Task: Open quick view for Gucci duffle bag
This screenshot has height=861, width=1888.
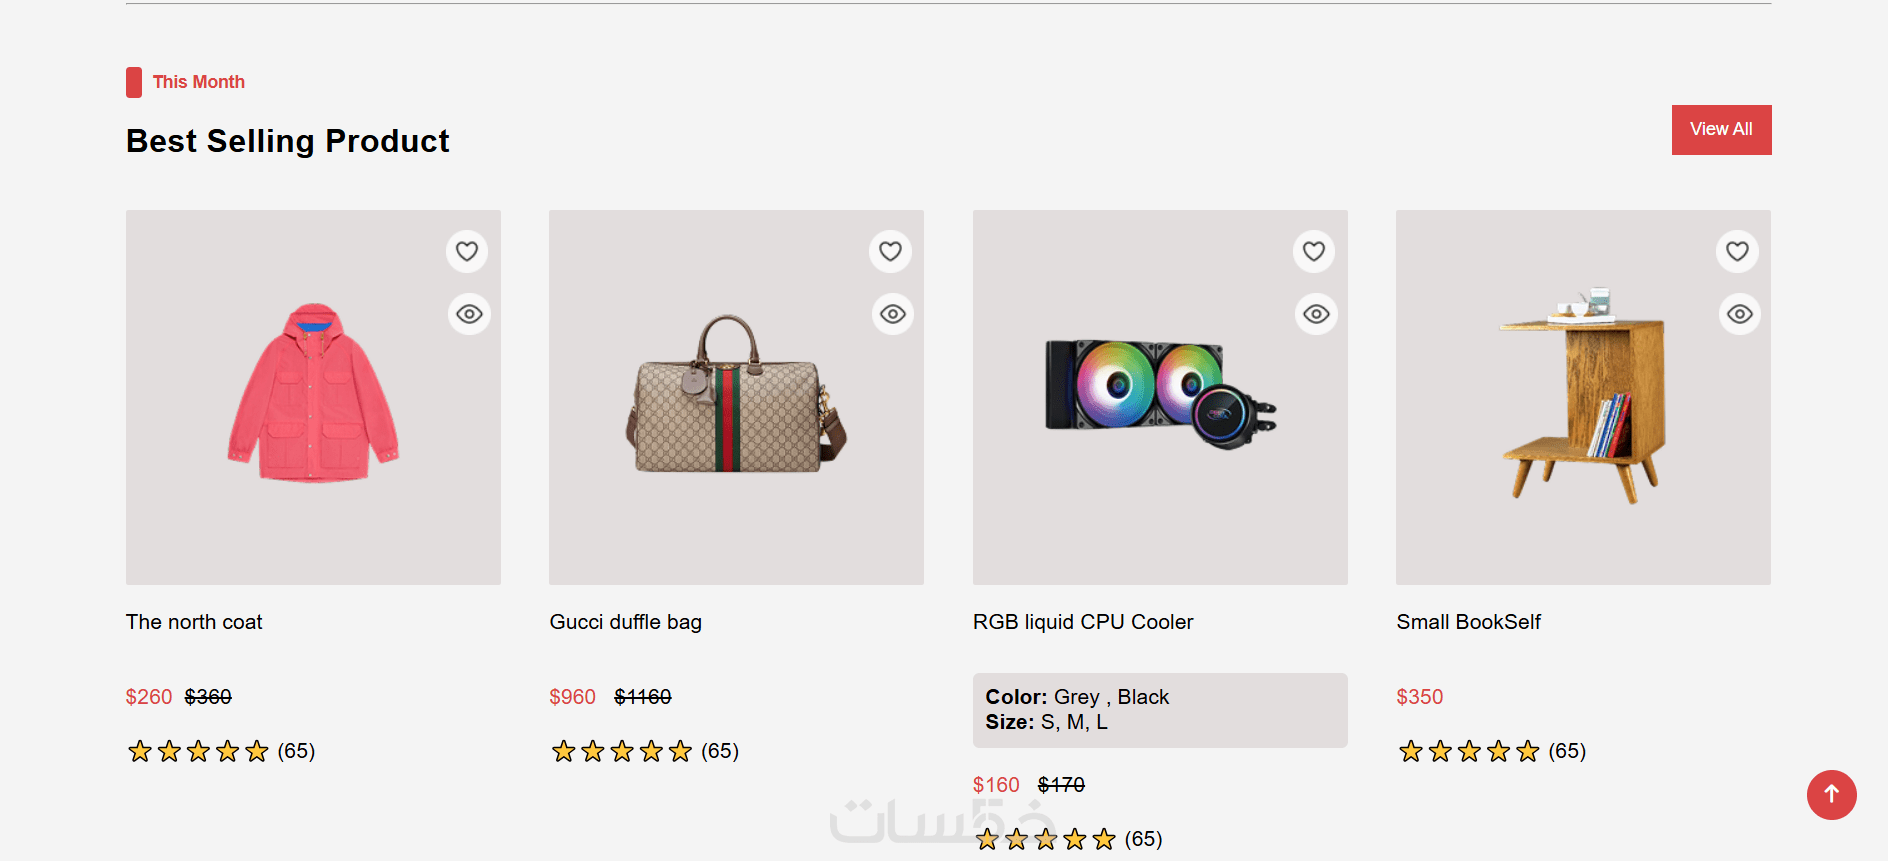Action: (x=892, y=314)
